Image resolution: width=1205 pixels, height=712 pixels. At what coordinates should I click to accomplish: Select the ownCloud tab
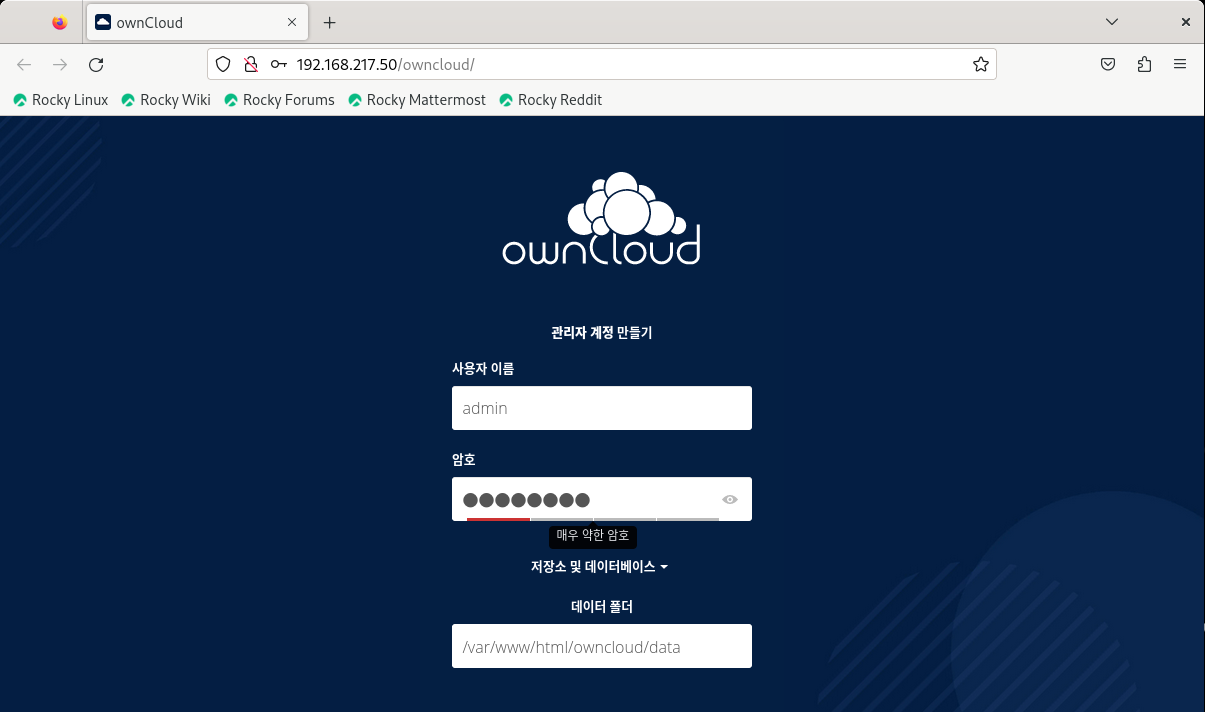point(196,22)
